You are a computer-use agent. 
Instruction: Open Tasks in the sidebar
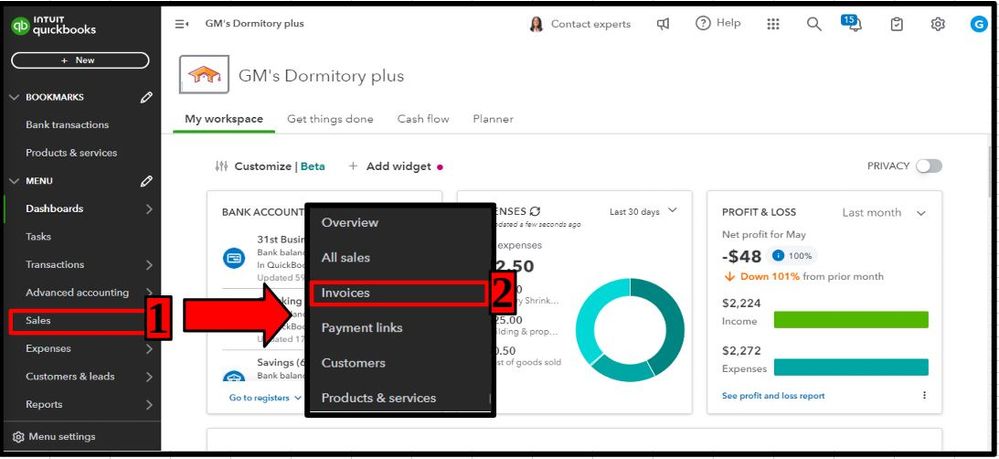click(x=38, y=237)
